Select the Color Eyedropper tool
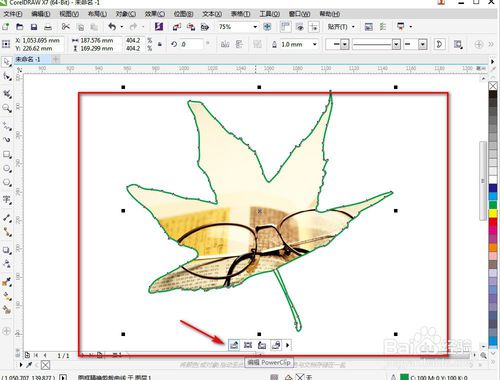The width and height of the screenshot is (500, 380). pyautogui.click(x=6, y=282)
